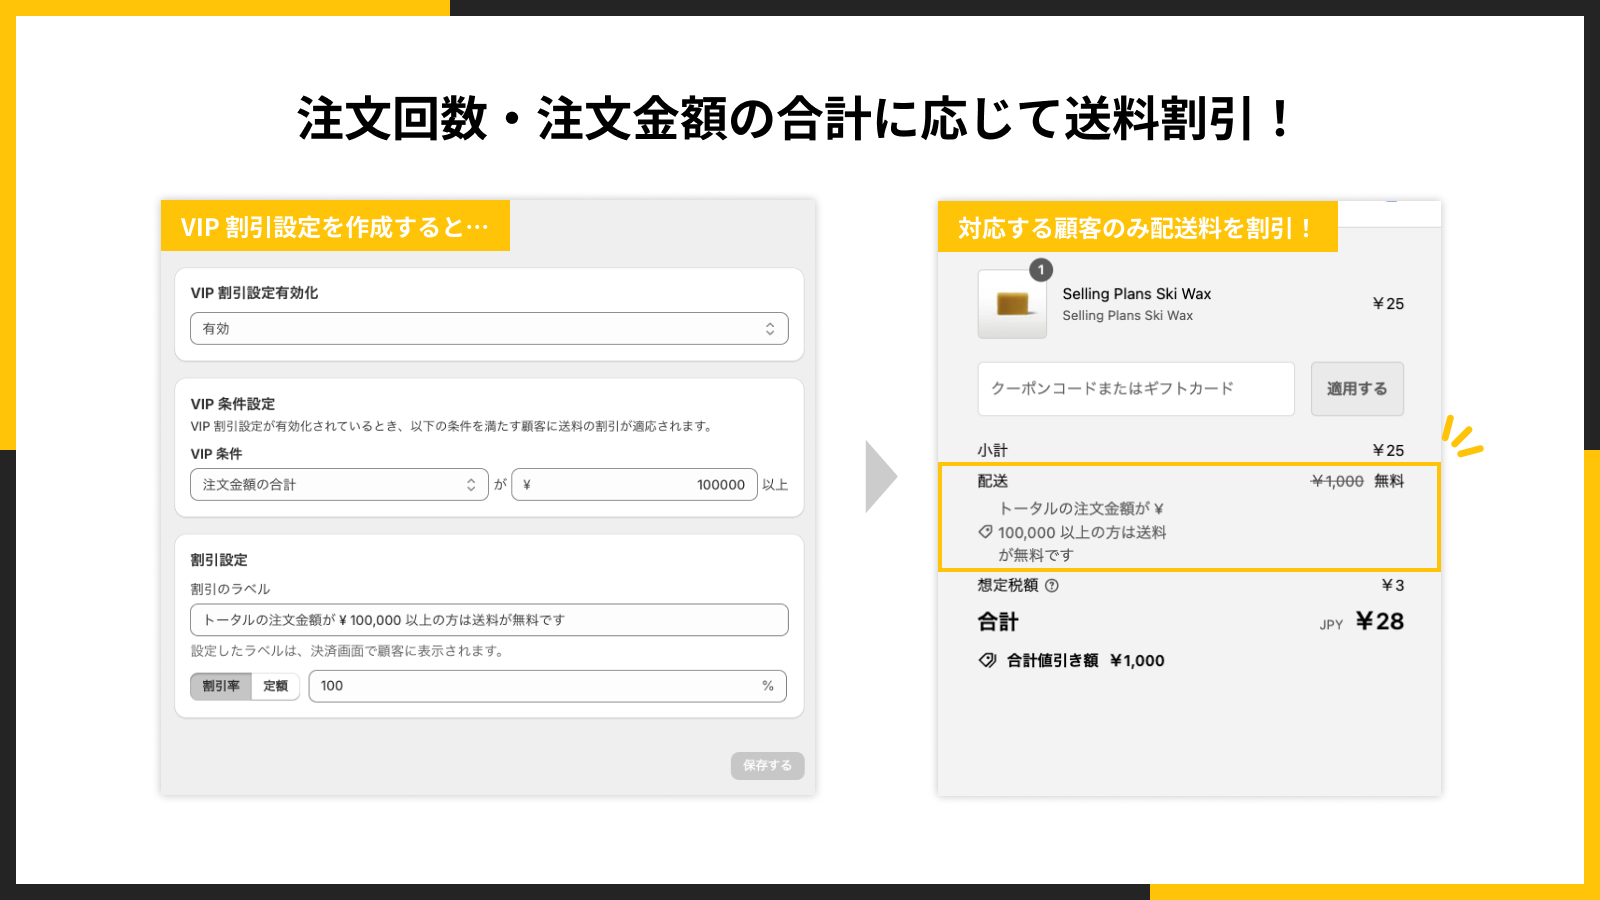The image size is (1600, 900).
Task: Click the VIP 割引設定を作成すると… header label
Action: pos(335,226)
